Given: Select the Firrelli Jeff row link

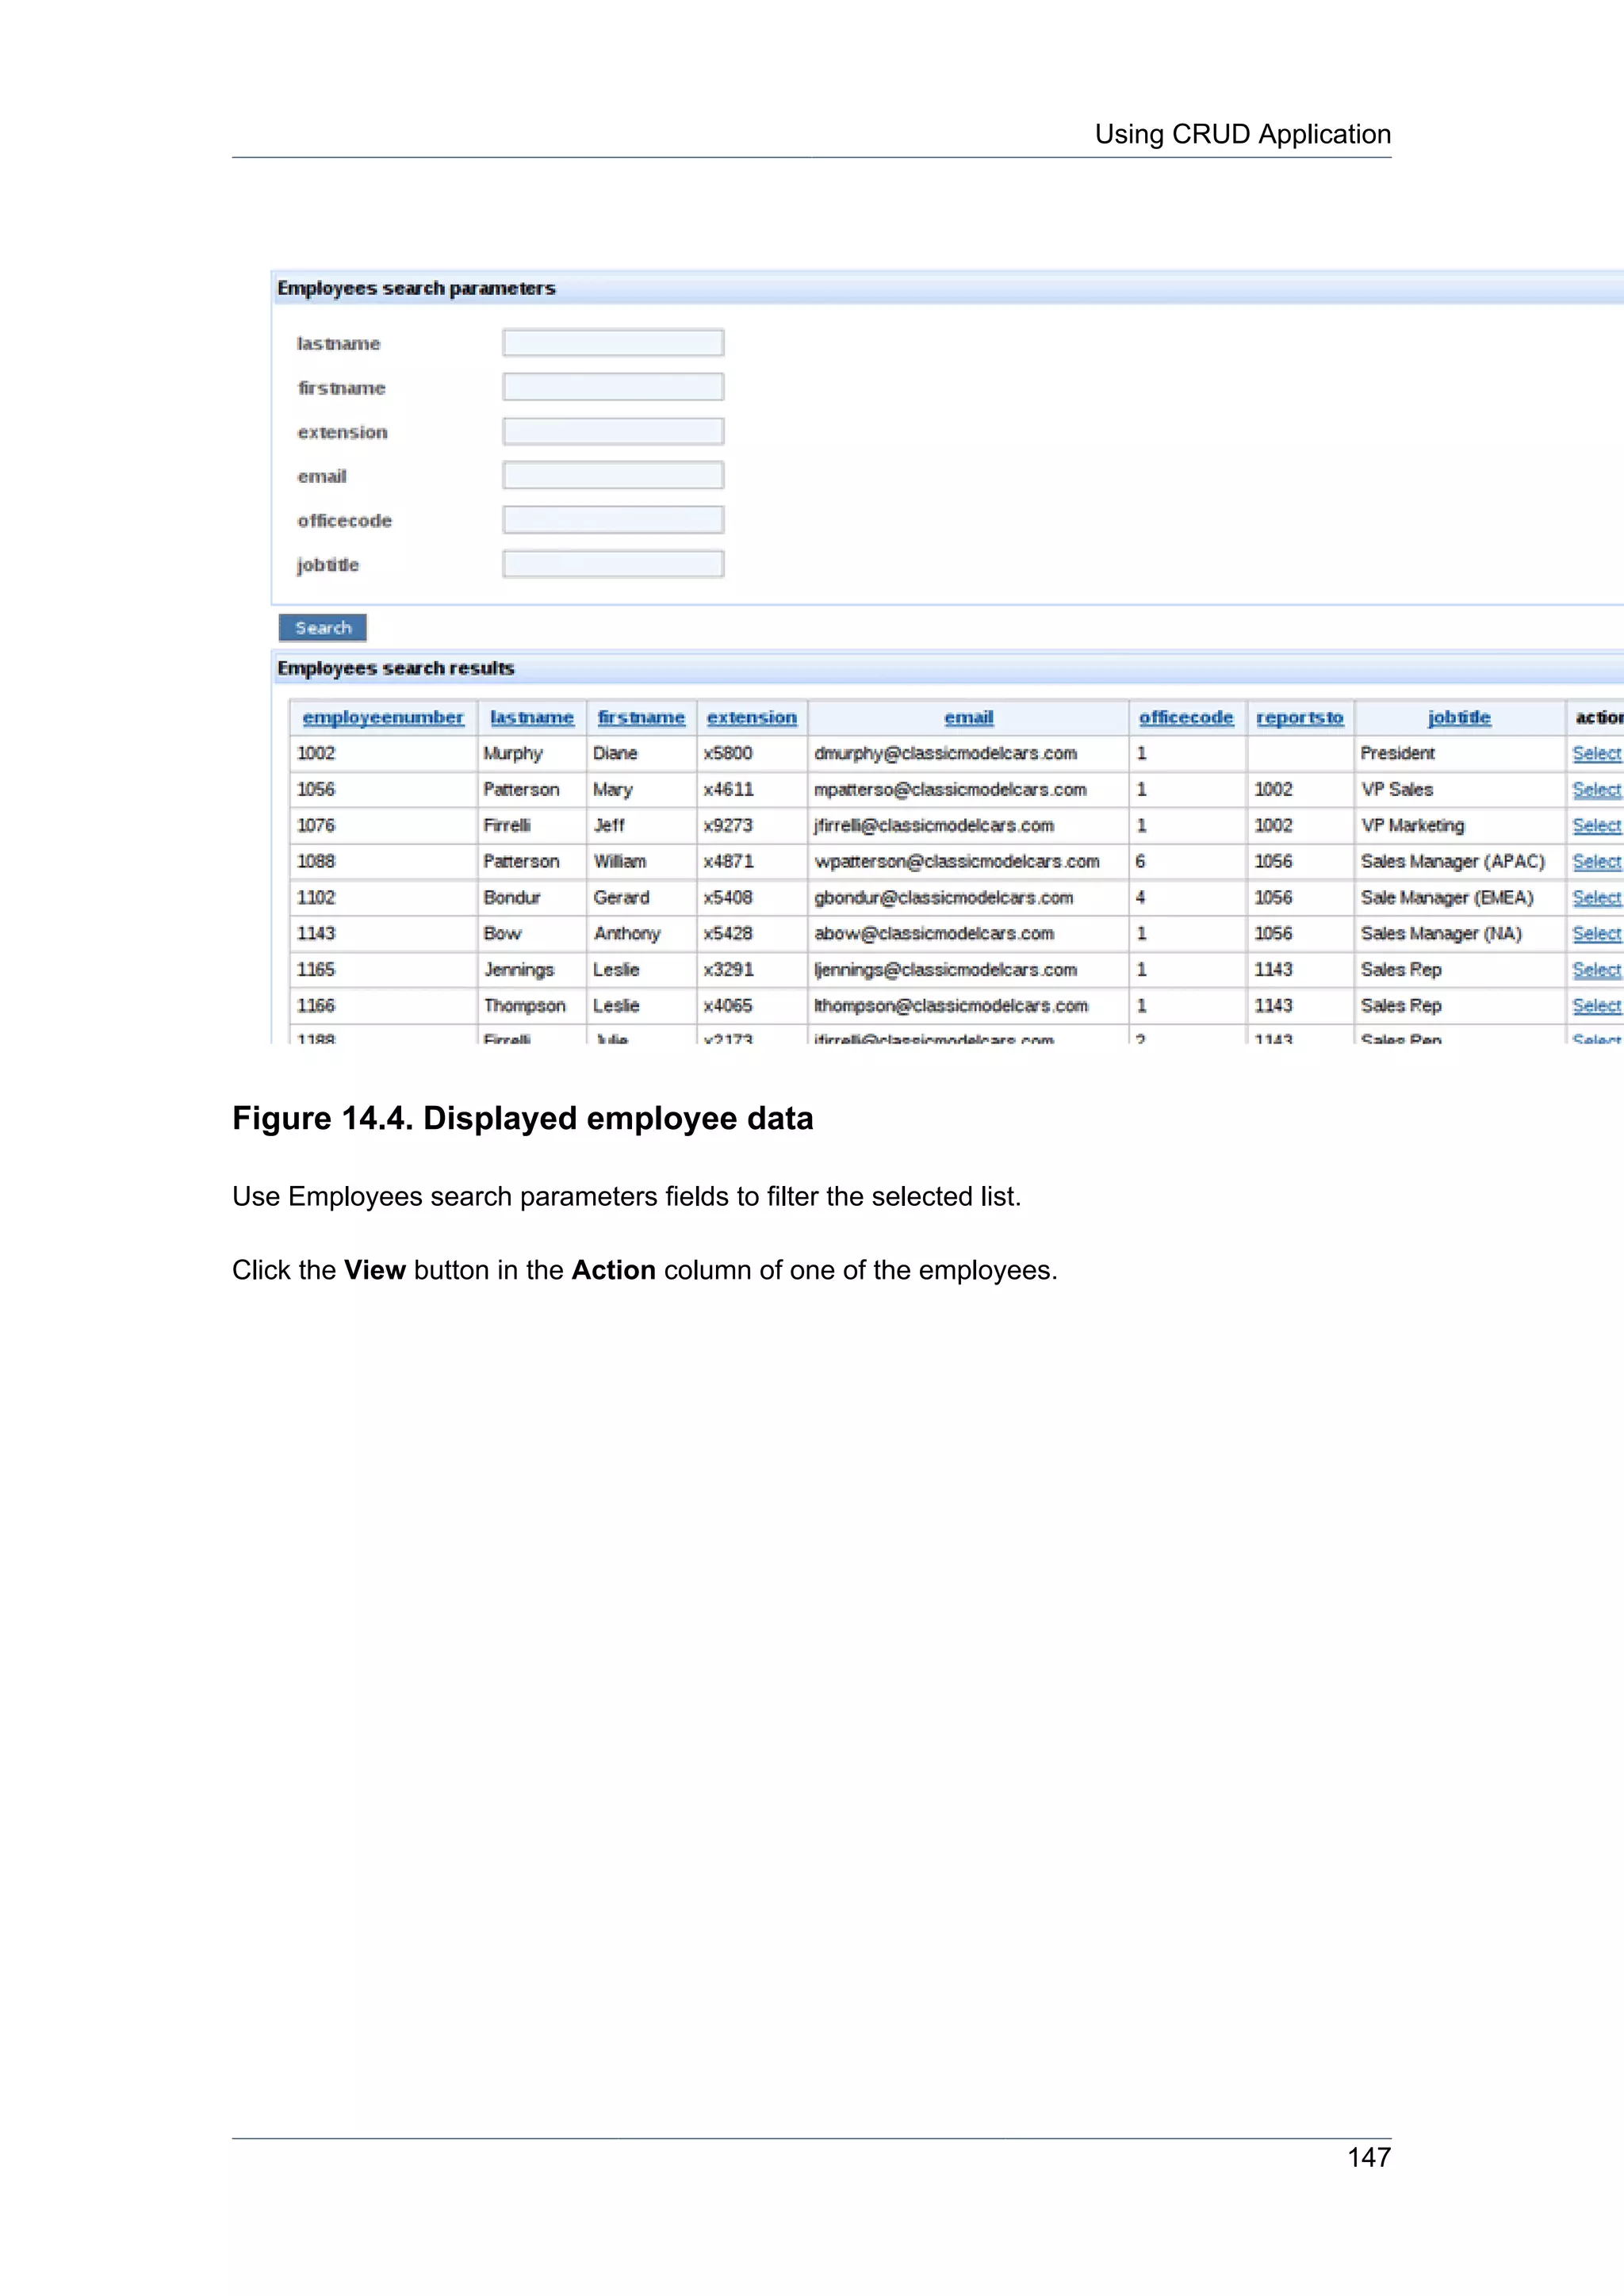Looking at the screenshot, I should point(1596,825).
